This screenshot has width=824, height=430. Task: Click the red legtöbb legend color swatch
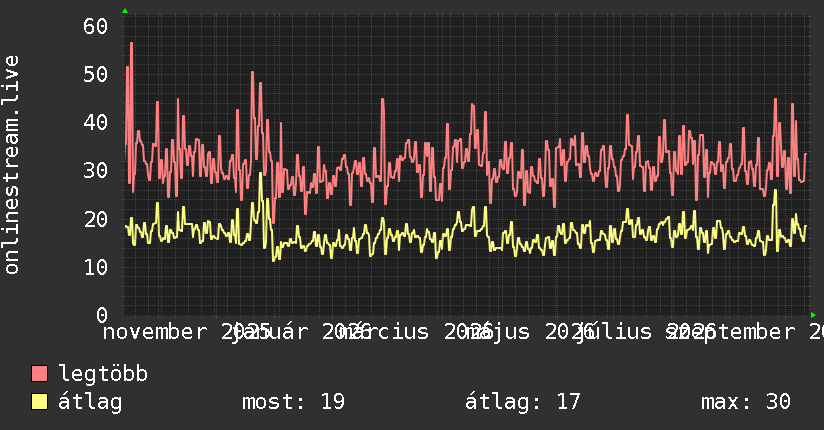tap(39, 373)
